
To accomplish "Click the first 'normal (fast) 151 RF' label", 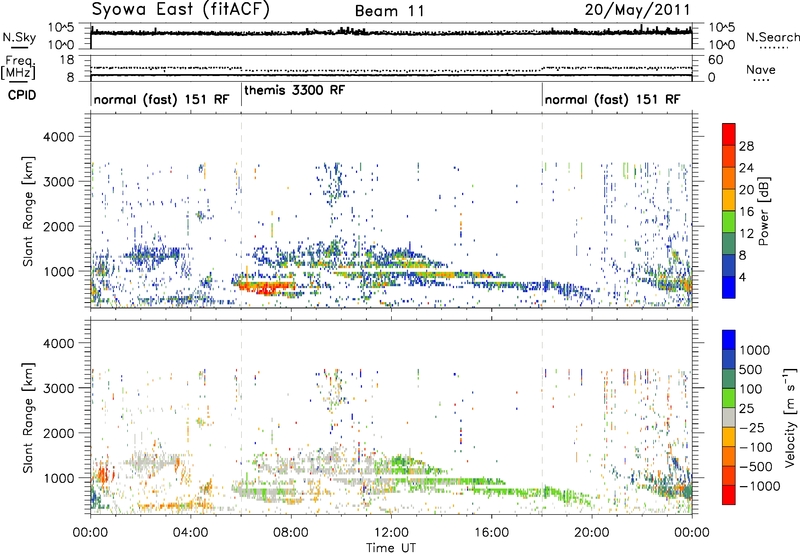I will point(161,99).
